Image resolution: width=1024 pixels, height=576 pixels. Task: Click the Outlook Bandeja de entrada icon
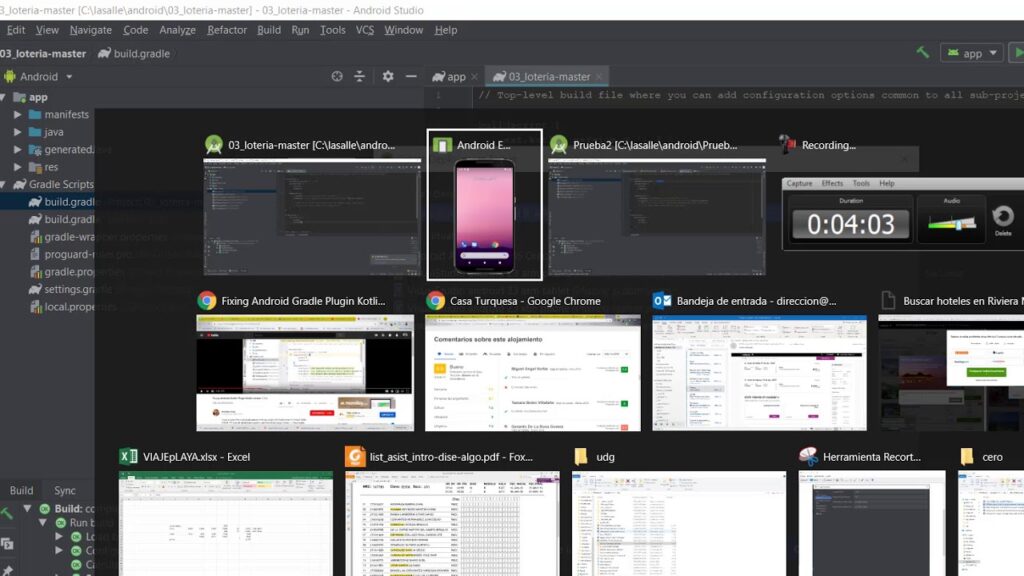pyautogui.click(x=662, y=300)
